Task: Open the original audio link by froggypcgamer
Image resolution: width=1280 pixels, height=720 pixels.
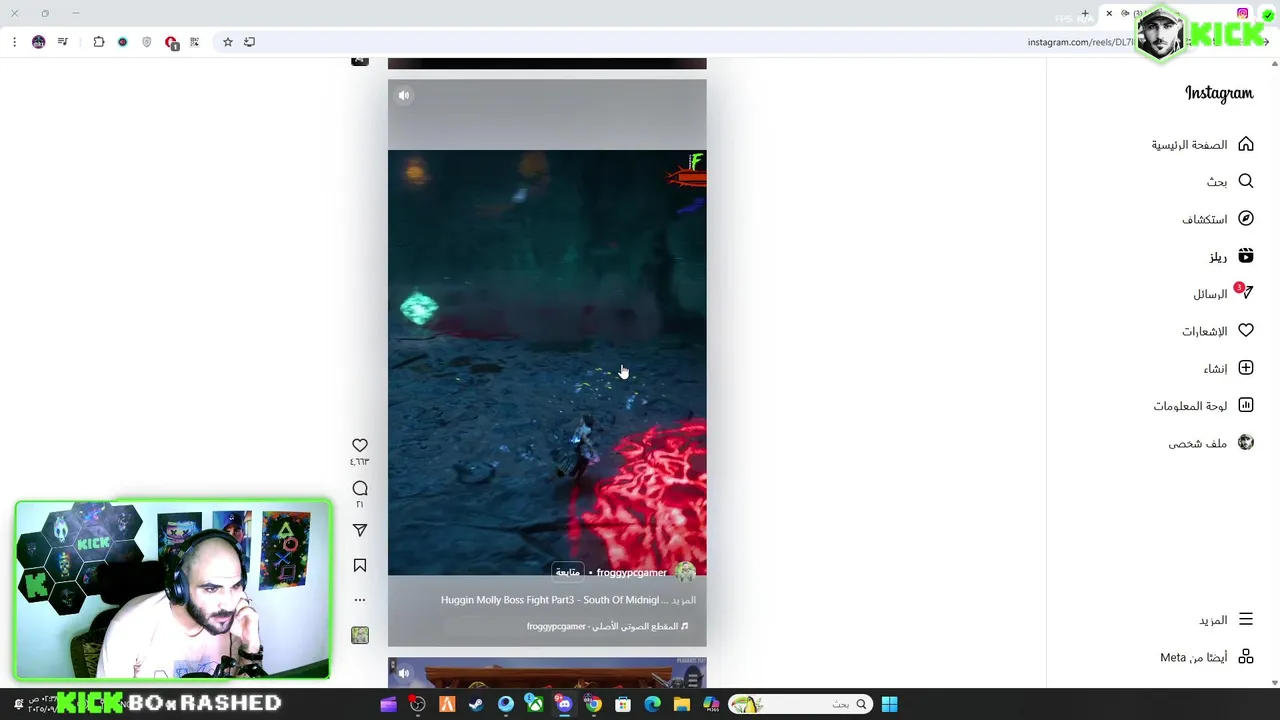Action: (608, 626)
